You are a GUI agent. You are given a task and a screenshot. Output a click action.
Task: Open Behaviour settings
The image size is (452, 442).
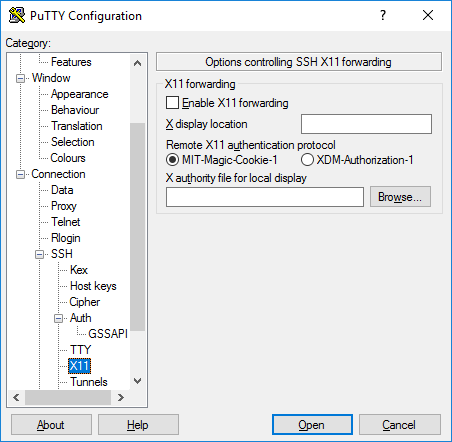[75, 110]
